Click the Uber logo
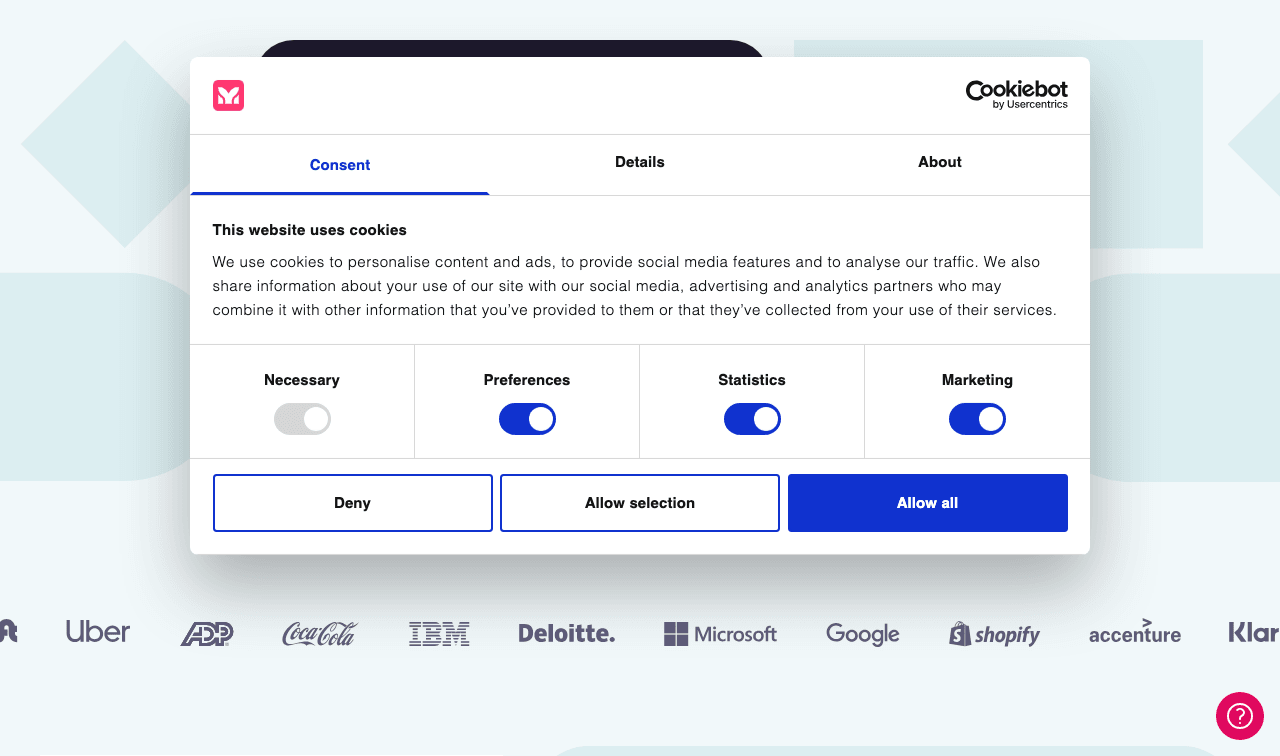 (x=98, y=632)
